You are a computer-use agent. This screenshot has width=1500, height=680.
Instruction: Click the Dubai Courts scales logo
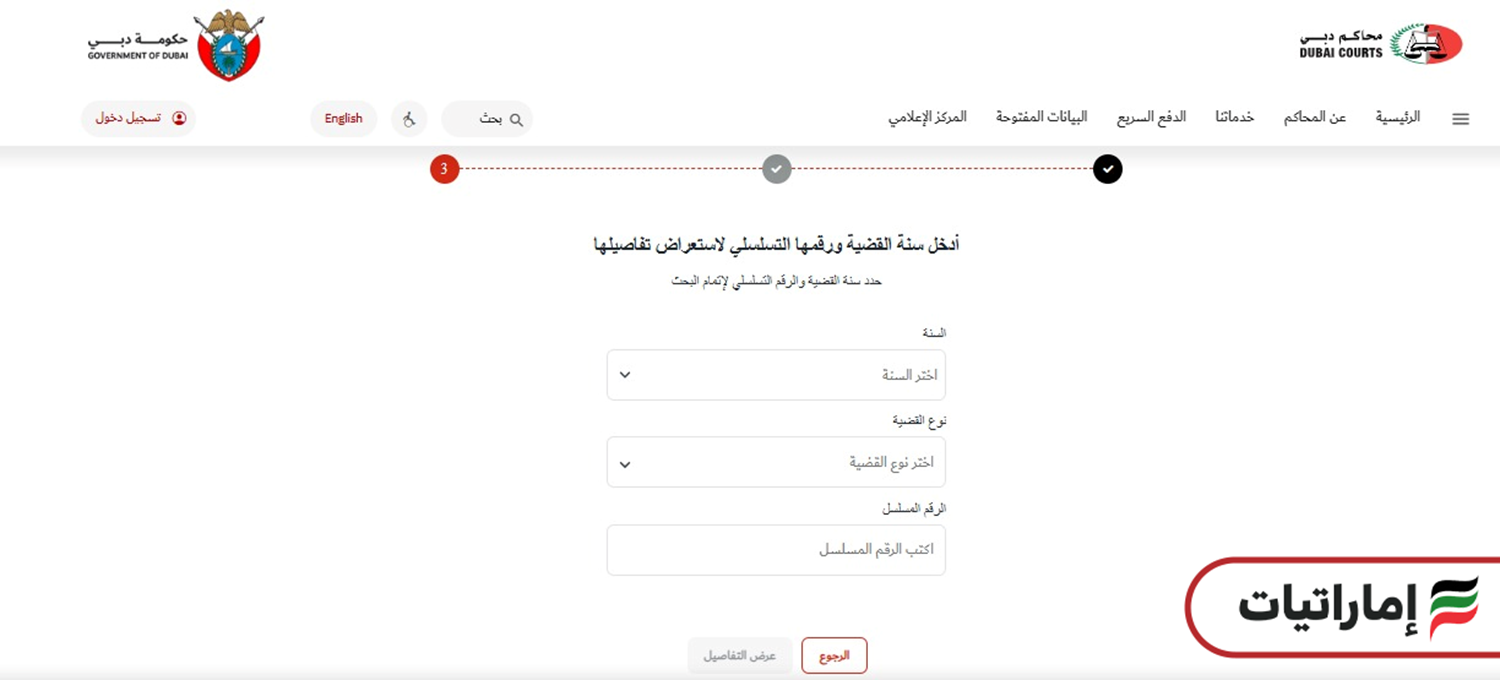point(1432,42)
